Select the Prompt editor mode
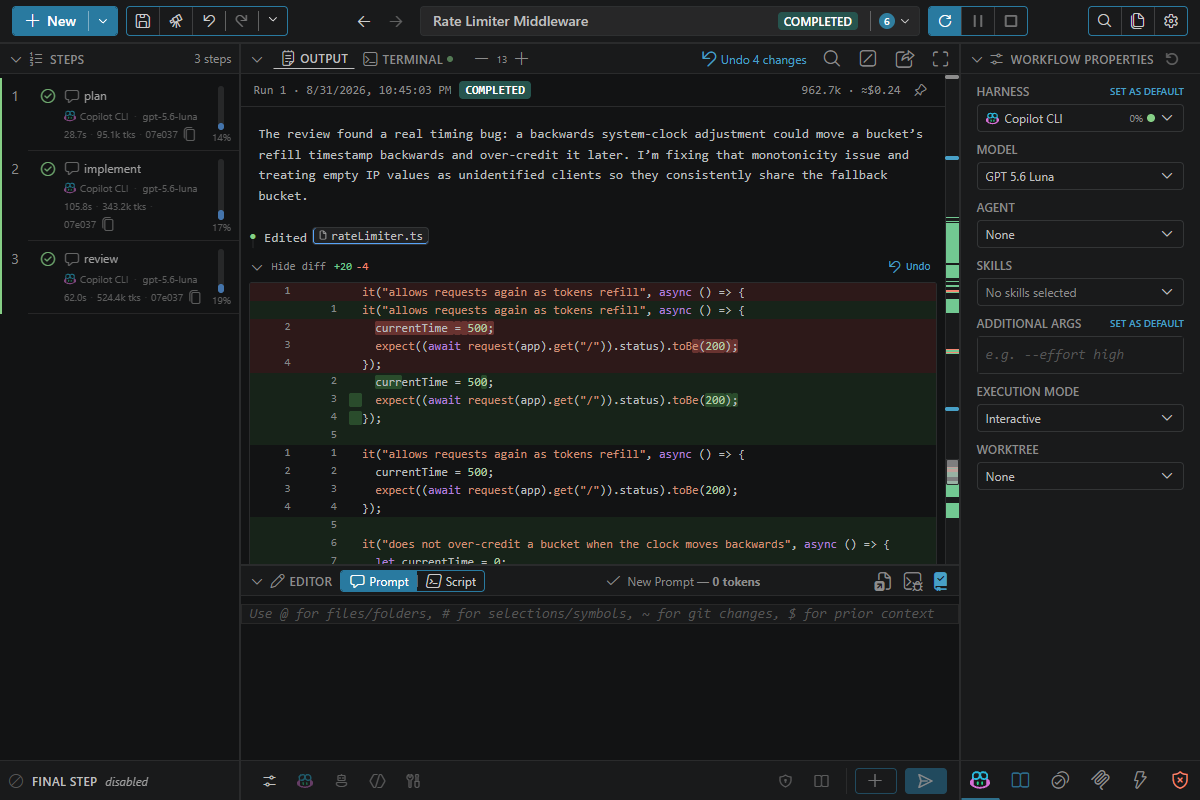This screenshot has height=800, width=1200. pos(378,581)
